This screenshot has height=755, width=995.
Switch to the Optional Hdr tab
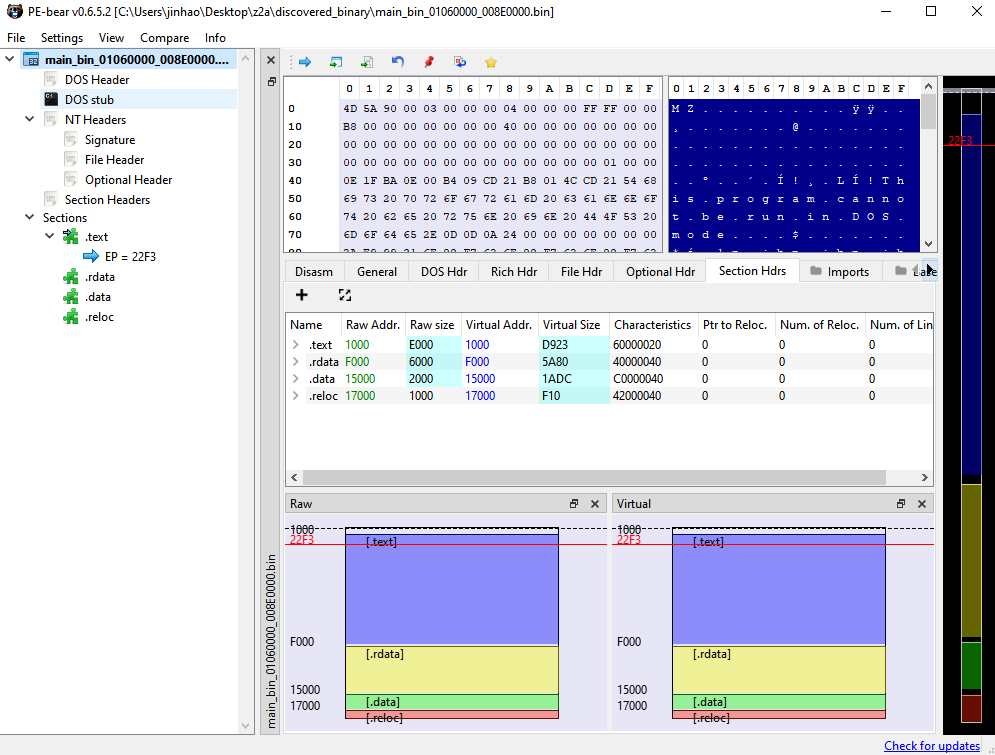pos(660,271)
